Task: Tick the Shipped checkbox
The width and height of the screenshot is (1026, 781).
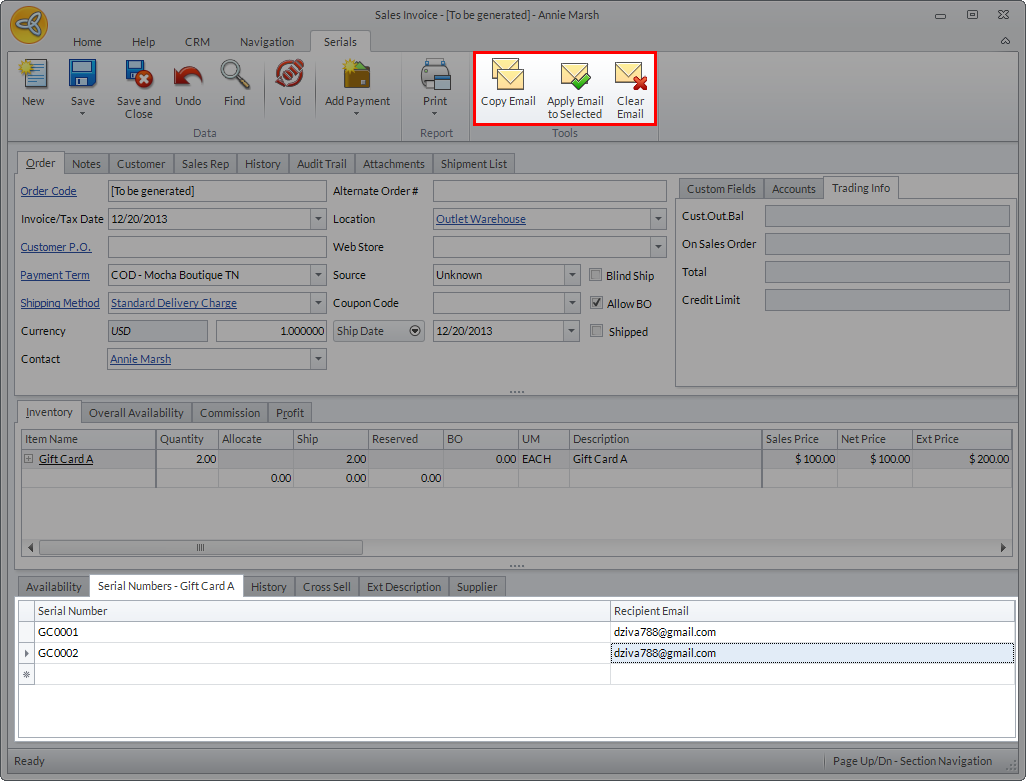Action: (597, 331)
